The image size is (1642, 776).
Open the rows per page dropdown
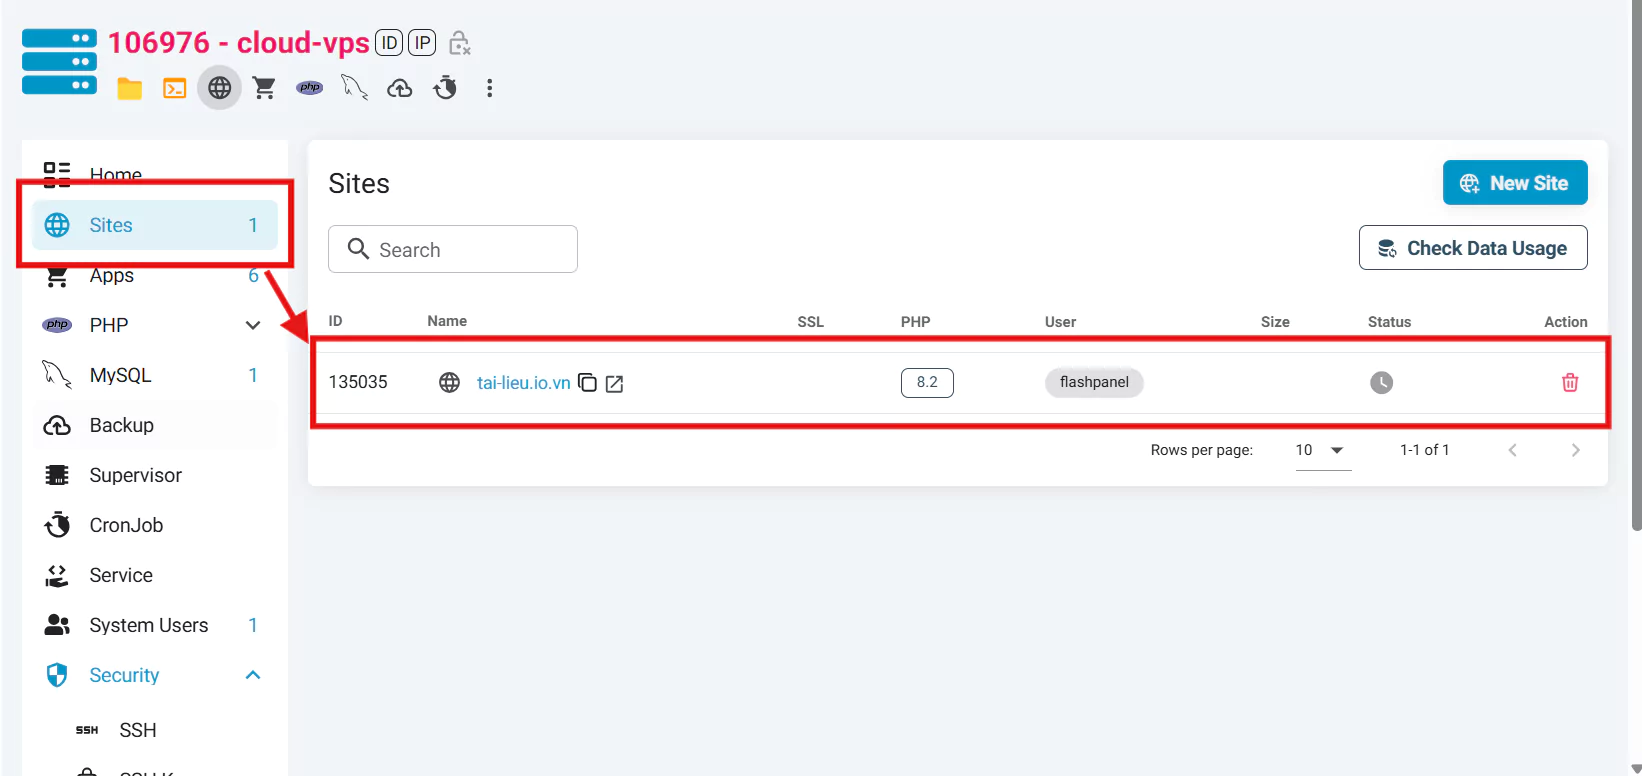[x=1322, y=451]
